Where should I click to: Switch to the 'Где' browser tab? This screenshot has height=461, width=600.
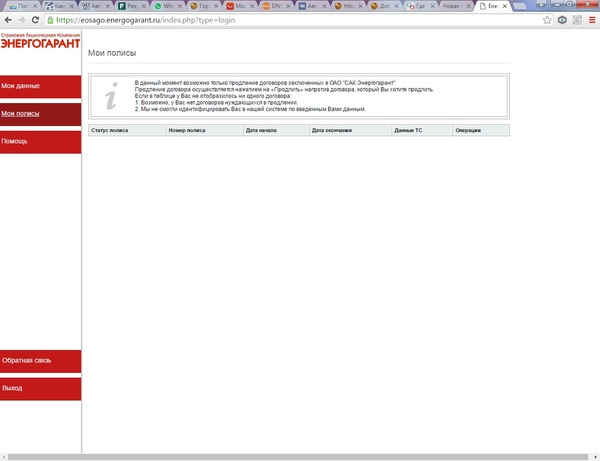(420, 6)
